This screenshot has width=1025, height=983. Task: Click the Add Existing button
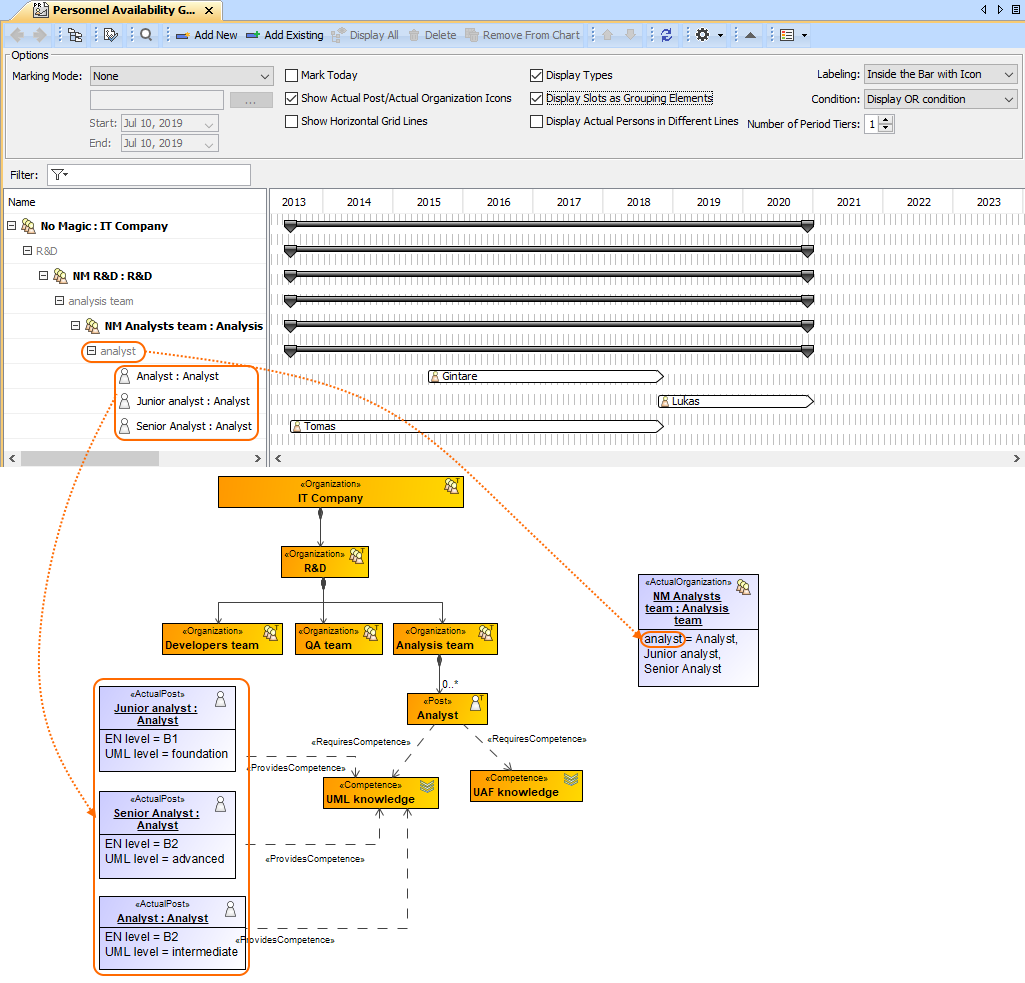[284, 35]
